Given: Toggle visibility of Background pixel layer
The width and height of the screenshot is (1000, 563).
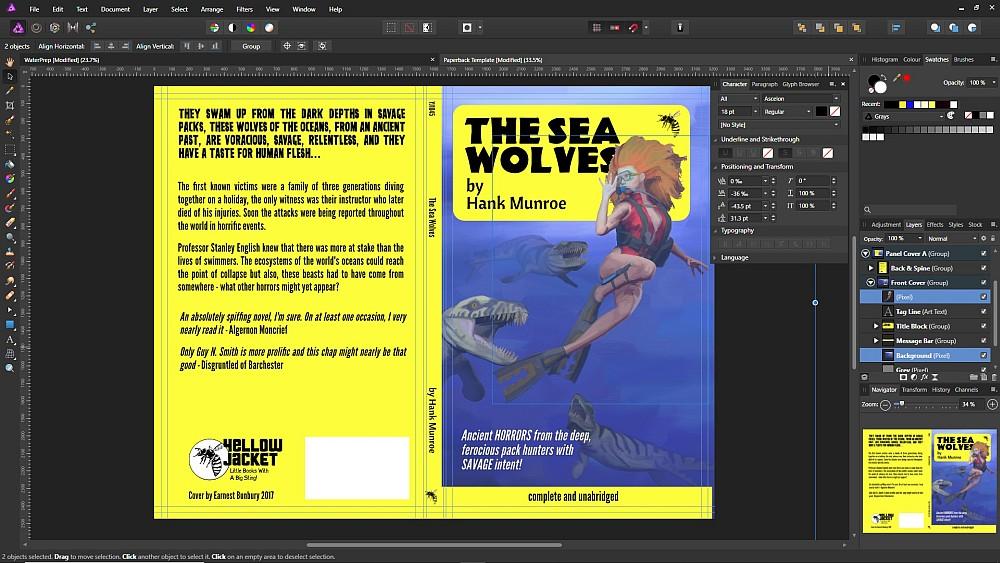Looking at the screenshot, I should (x=983, y=355).
